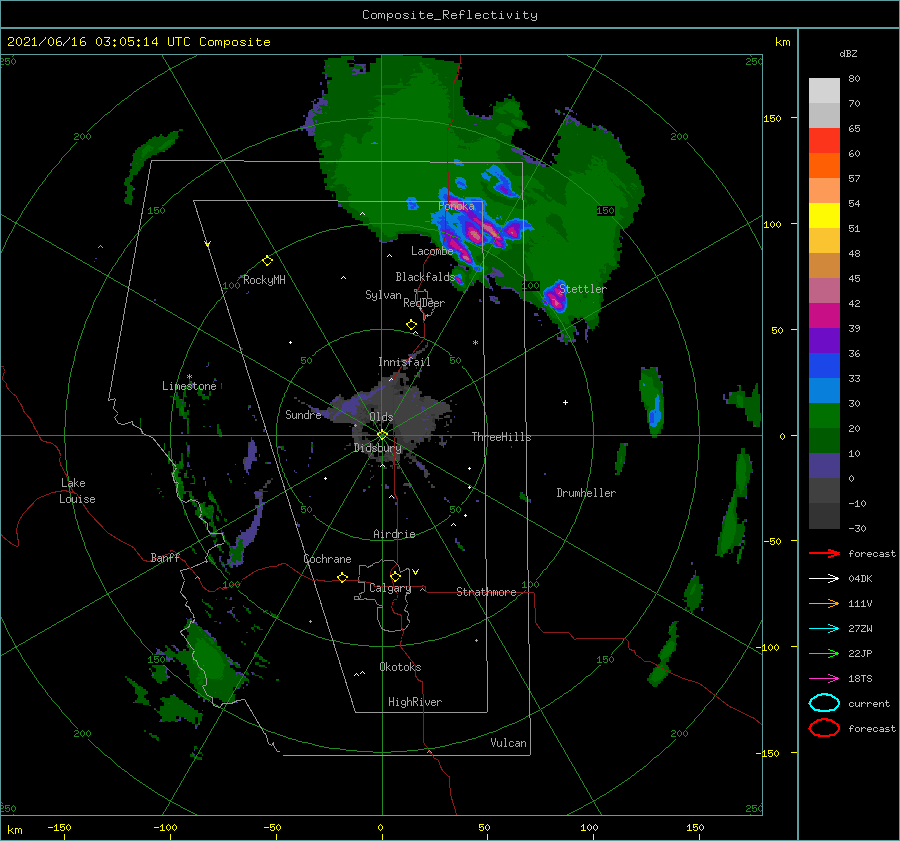Image resolution: width=900 pixels, height=841 pixels.
Task: Click the yellow diamond marker near Cochrane
Action: point(342,577)
